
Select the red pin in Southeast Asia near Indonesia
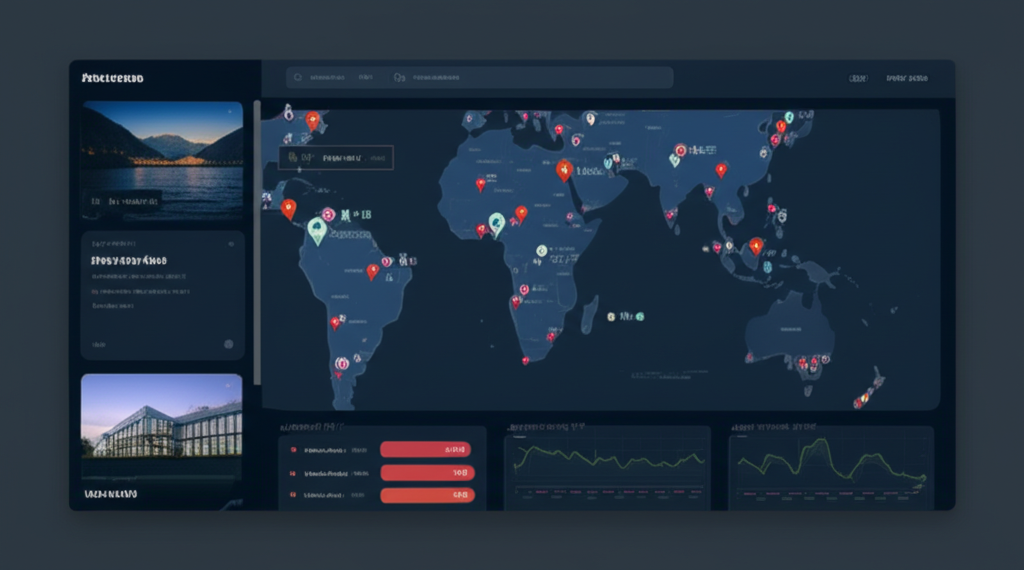click(756, 245)
